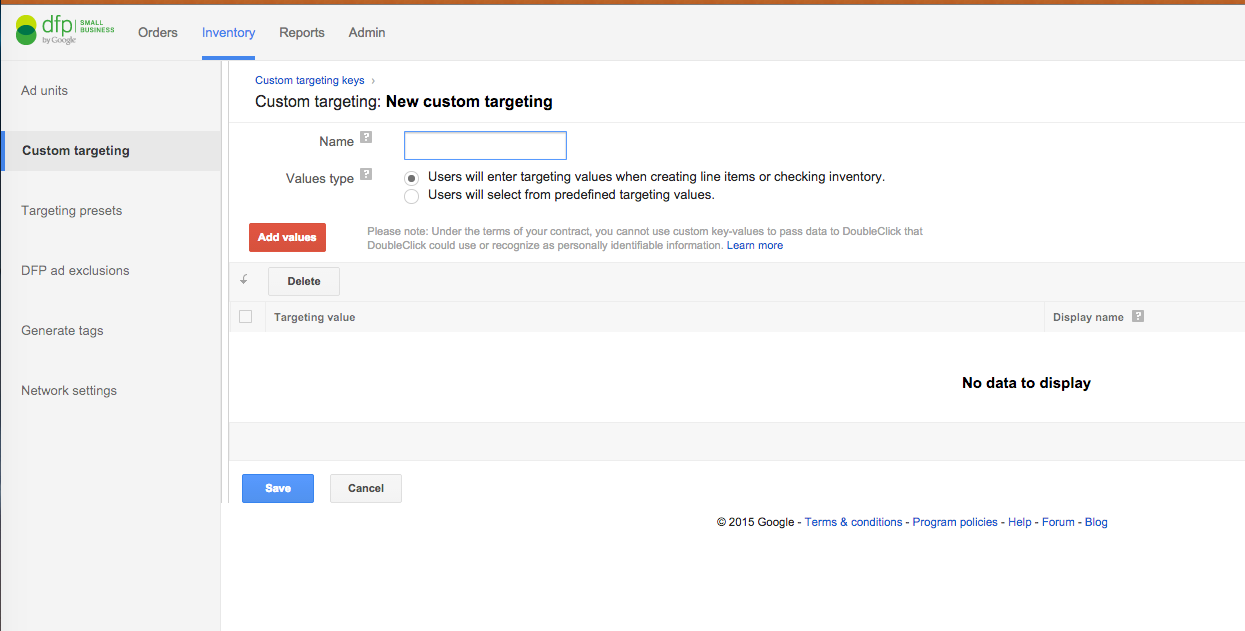Click the arrow icon left of Delete
The image size is (1245, 631).
(x=244, y=280)
